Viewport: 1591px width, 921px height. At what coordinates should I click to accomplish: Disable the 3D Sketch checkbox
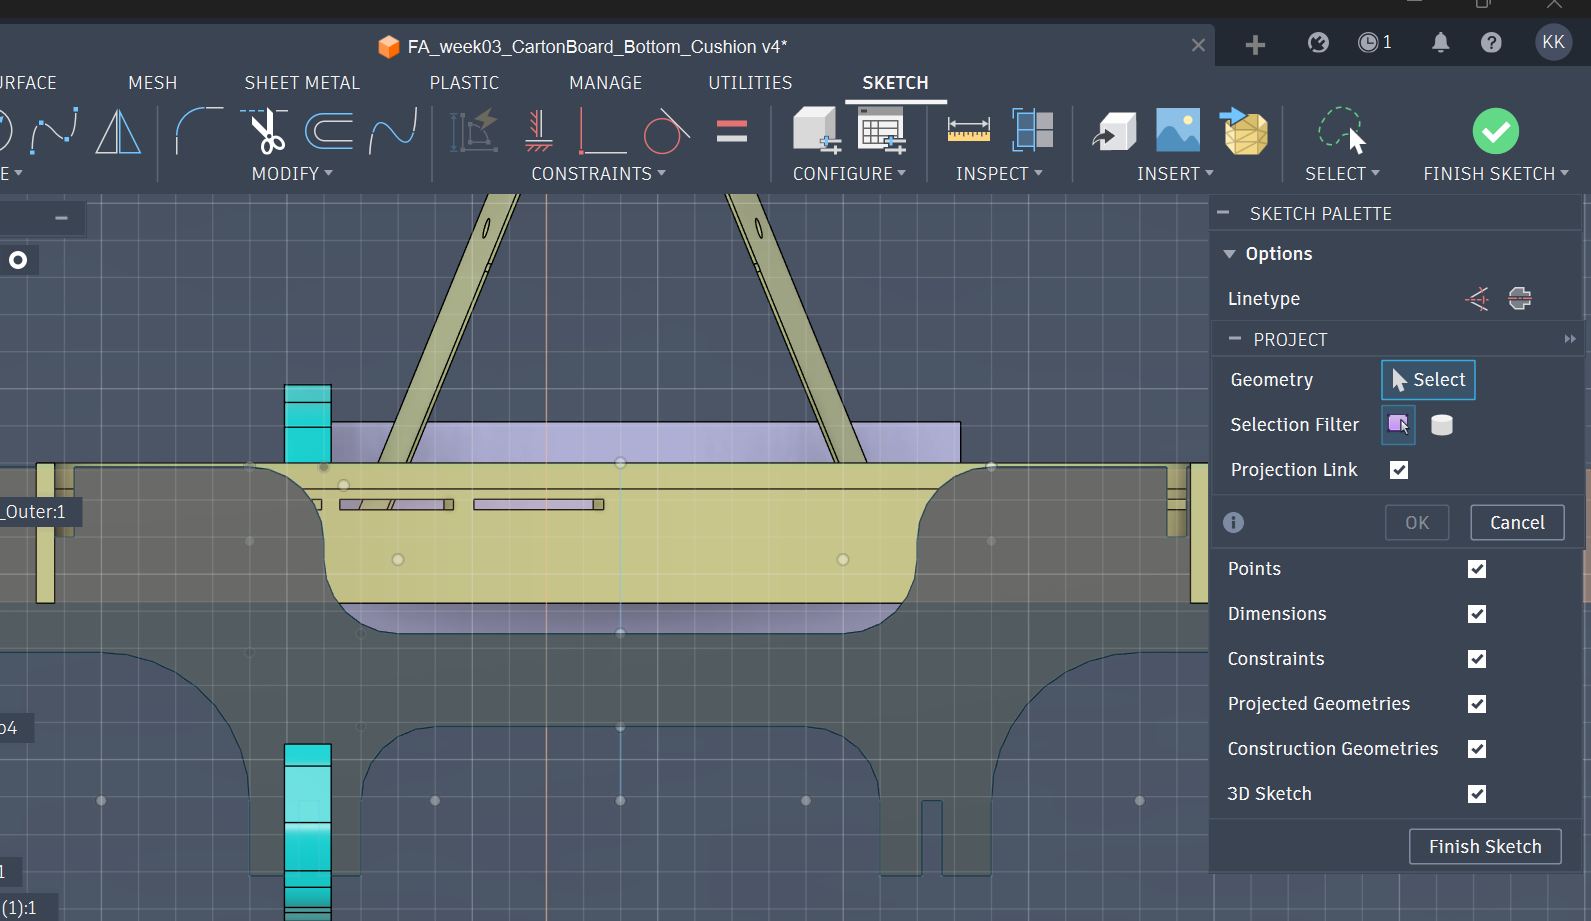[1477, 794]
